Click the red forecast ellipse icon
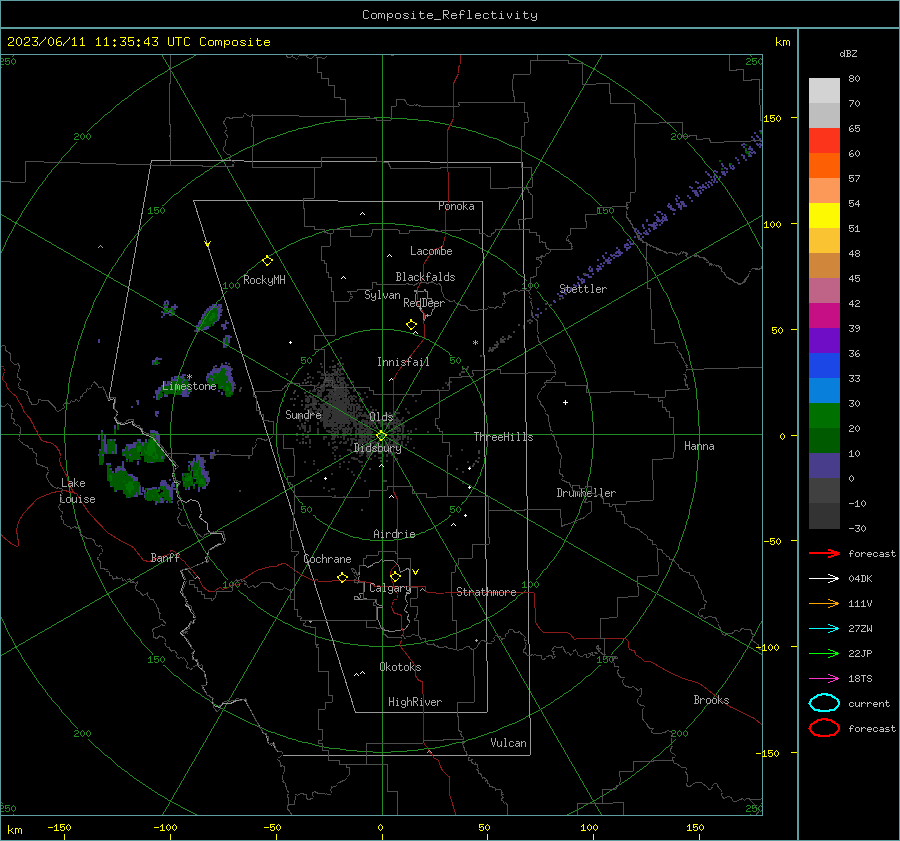The height and width of the screenshot is (841, 900). 824,728
